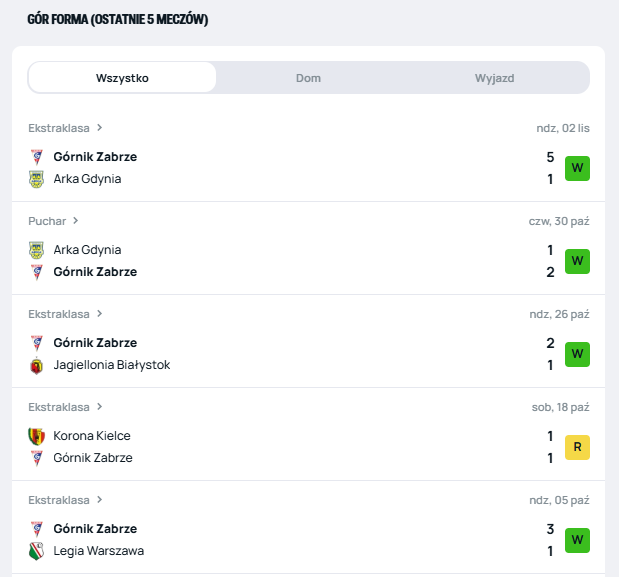
Task: Open Ekstraklasa chevron for 18 paź match
Action: click(x=100, y=407)
